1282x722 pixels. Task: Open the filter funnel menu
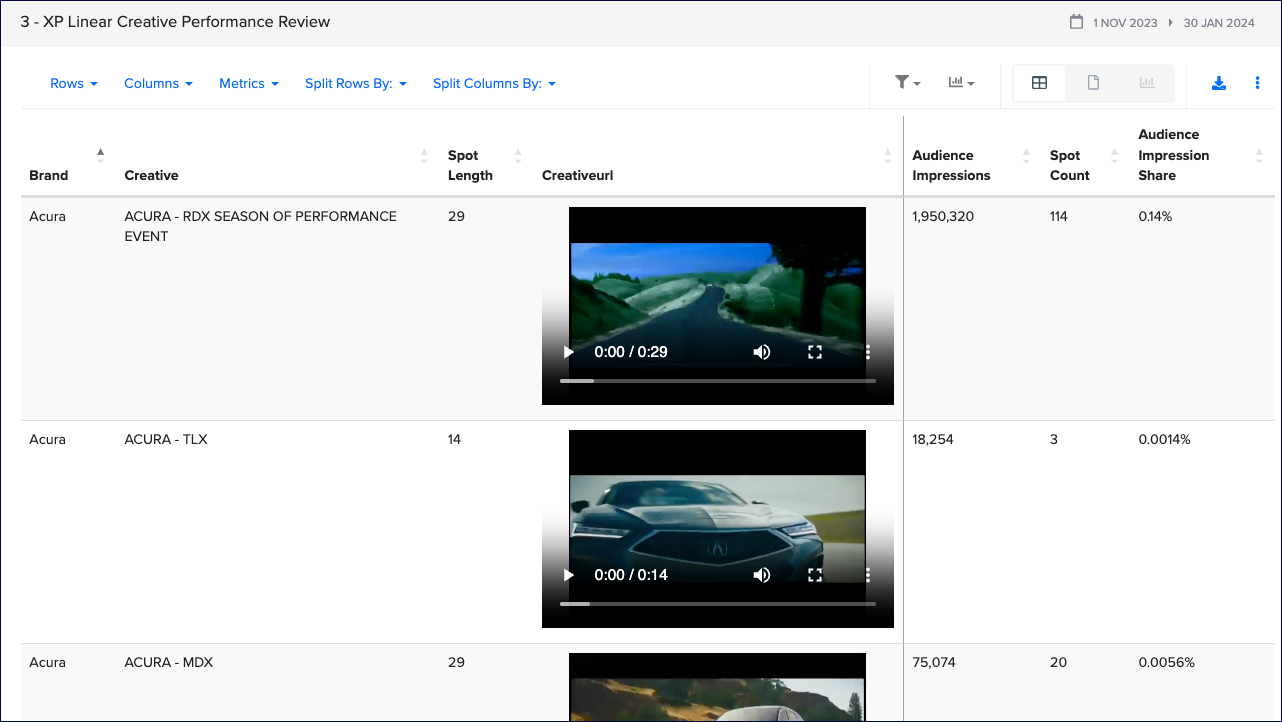pos(907,83)
